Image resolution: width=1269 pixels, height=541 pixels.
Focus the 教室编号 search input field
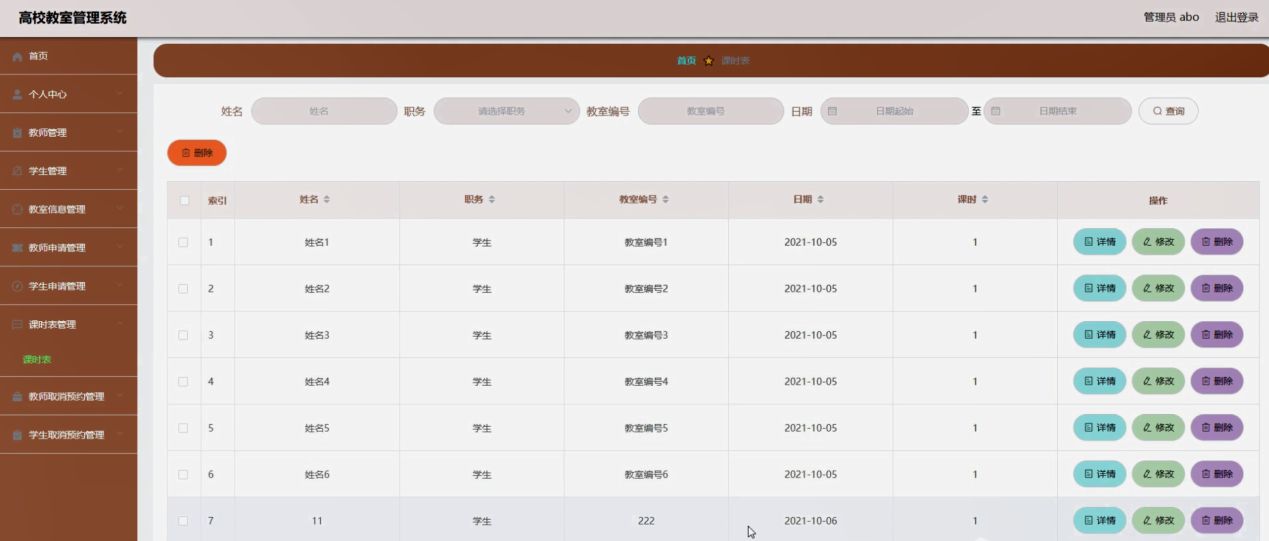tap(711, 111)
